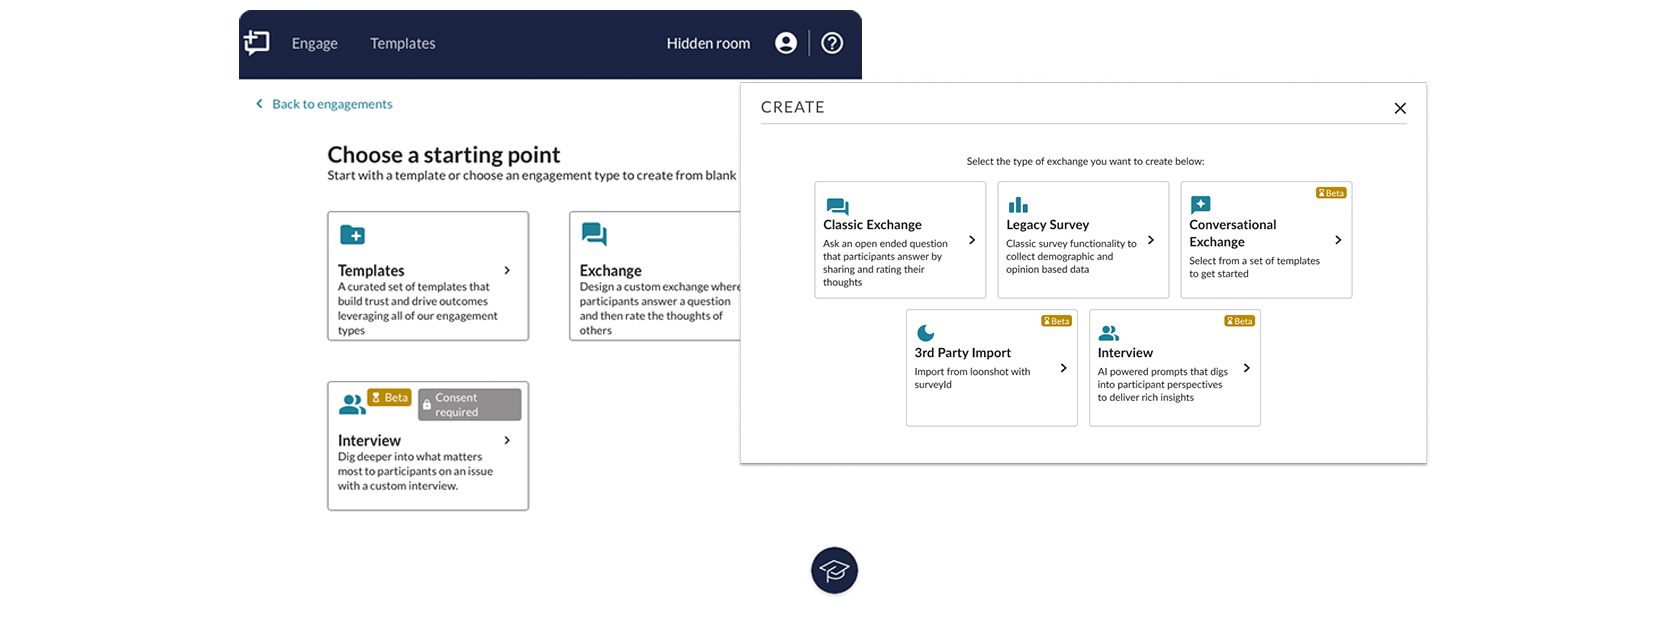
Task: Choose Legacy Survey title in Create dialog
Action: (1047, 225)
